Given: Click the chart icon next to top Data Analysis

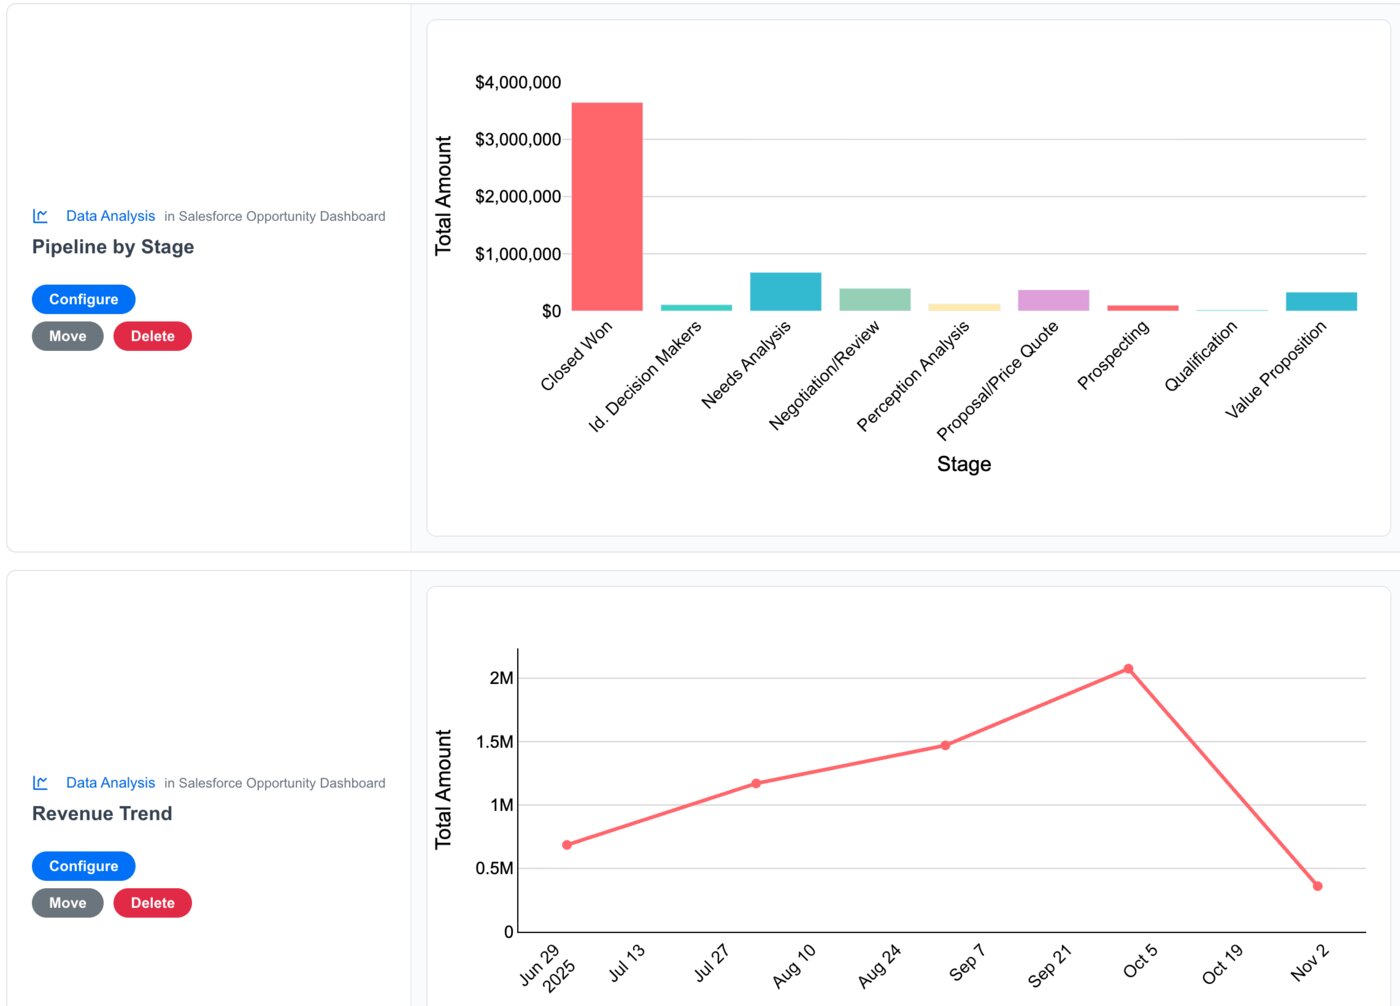Looking at the screenshot, I should pyautogui.click(x=40, y=215).
